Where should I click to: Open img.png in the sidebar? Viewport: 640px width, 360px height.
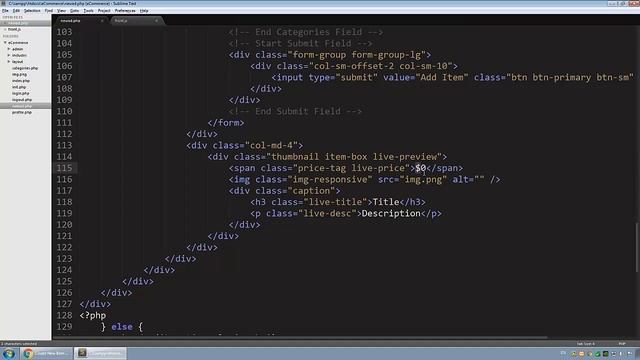coord(19,74)
